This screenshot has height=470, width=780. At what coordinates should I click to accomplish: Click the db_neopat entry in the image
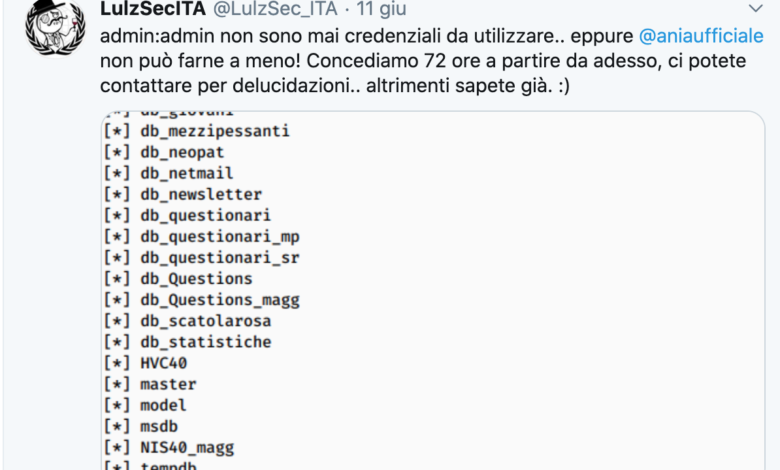point(164,152)
